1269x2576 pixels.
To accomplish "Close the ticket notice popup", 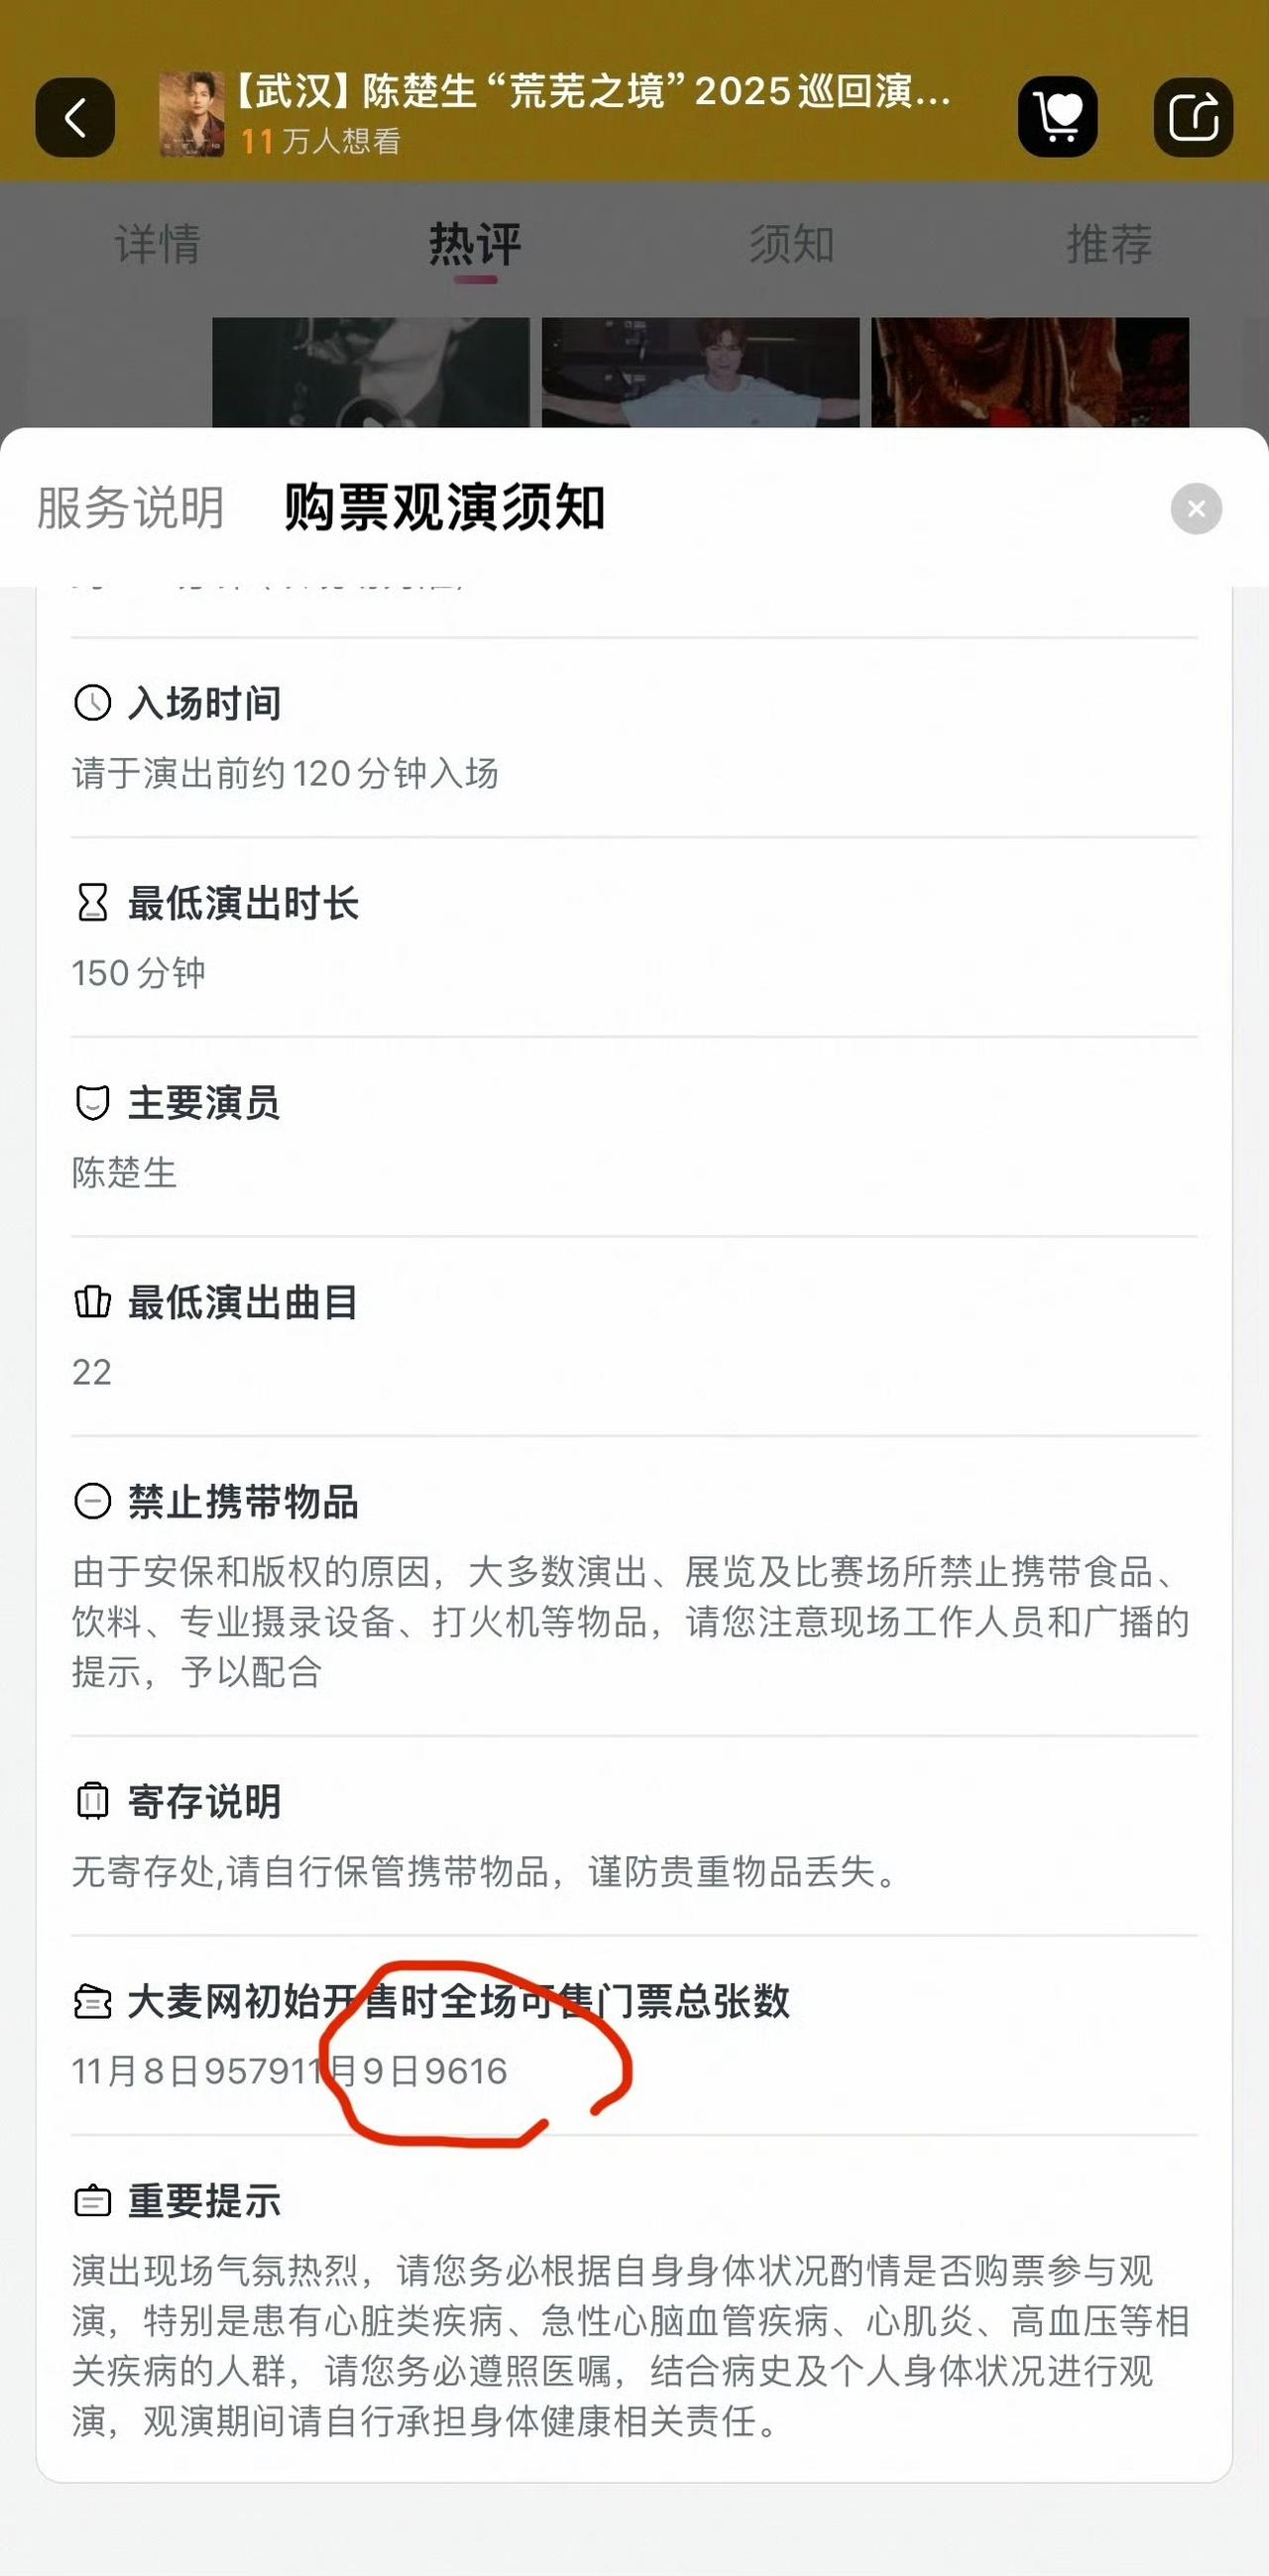I will tap(1196, 509).
